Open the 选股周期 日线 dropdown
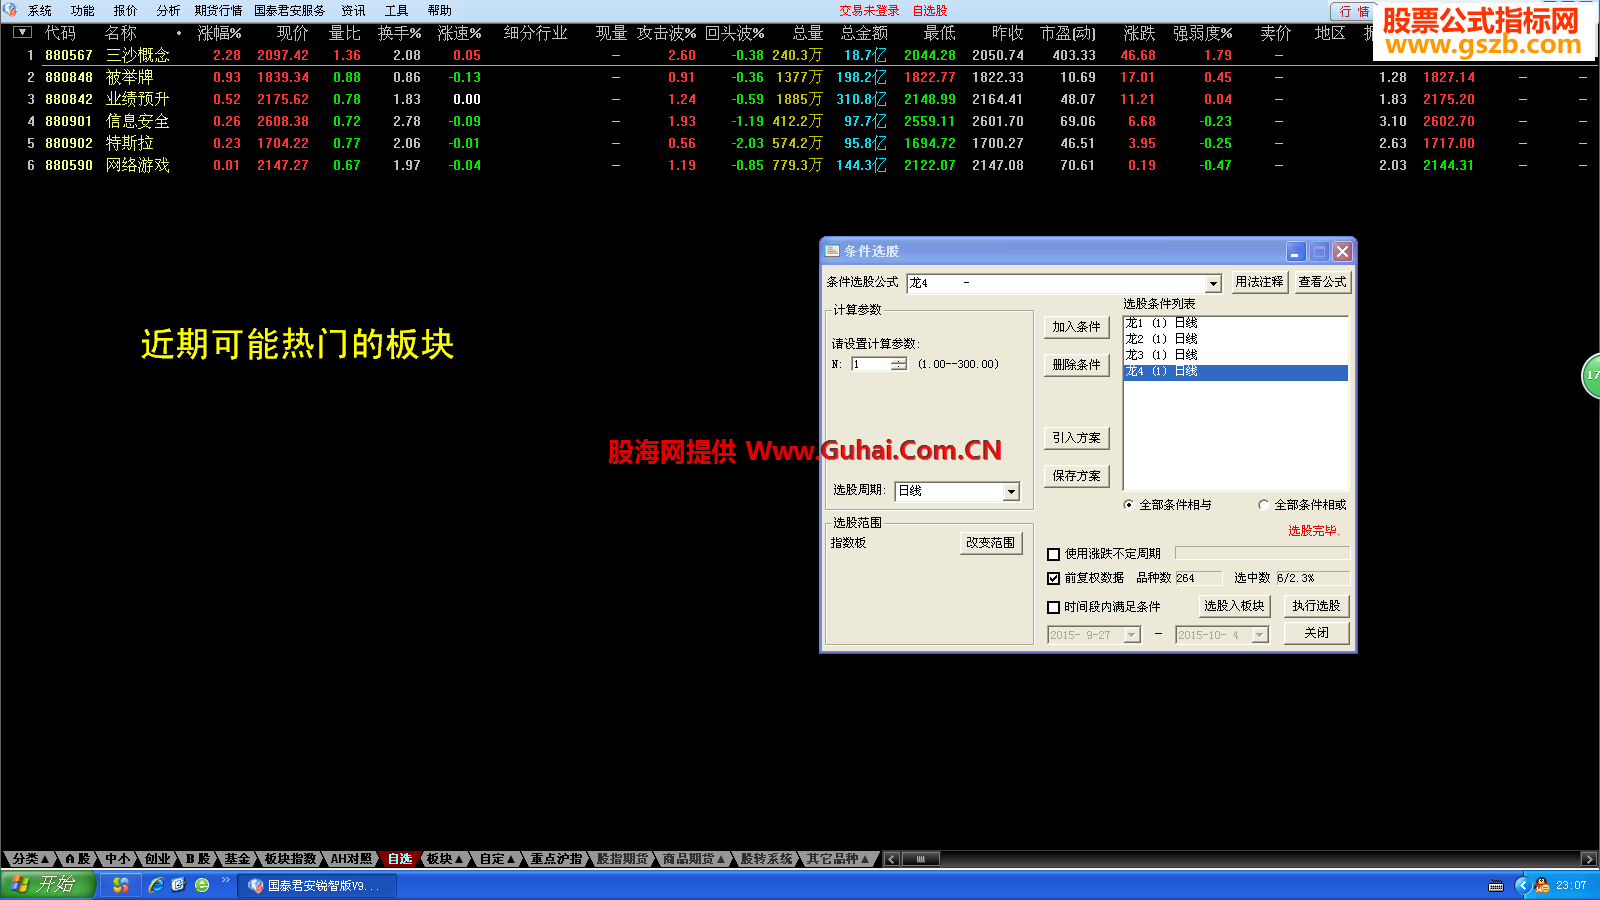1600x900 pixels. 1011,491
